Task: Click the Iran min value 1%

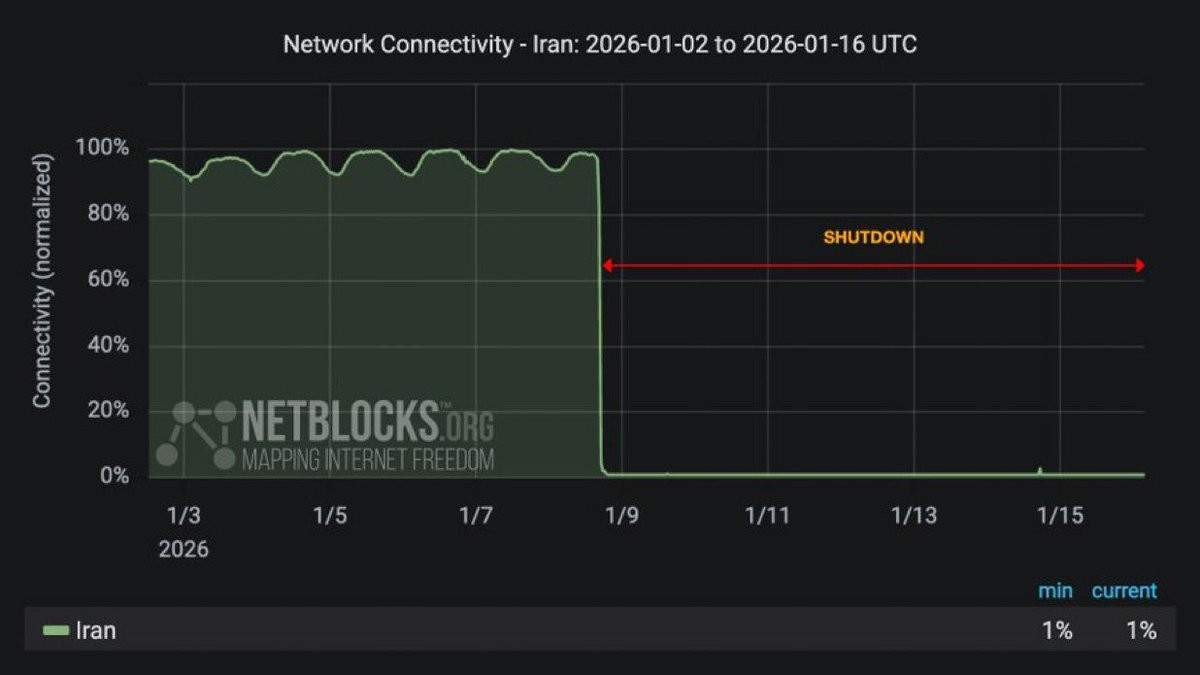Action: (x=1057, y=631)
